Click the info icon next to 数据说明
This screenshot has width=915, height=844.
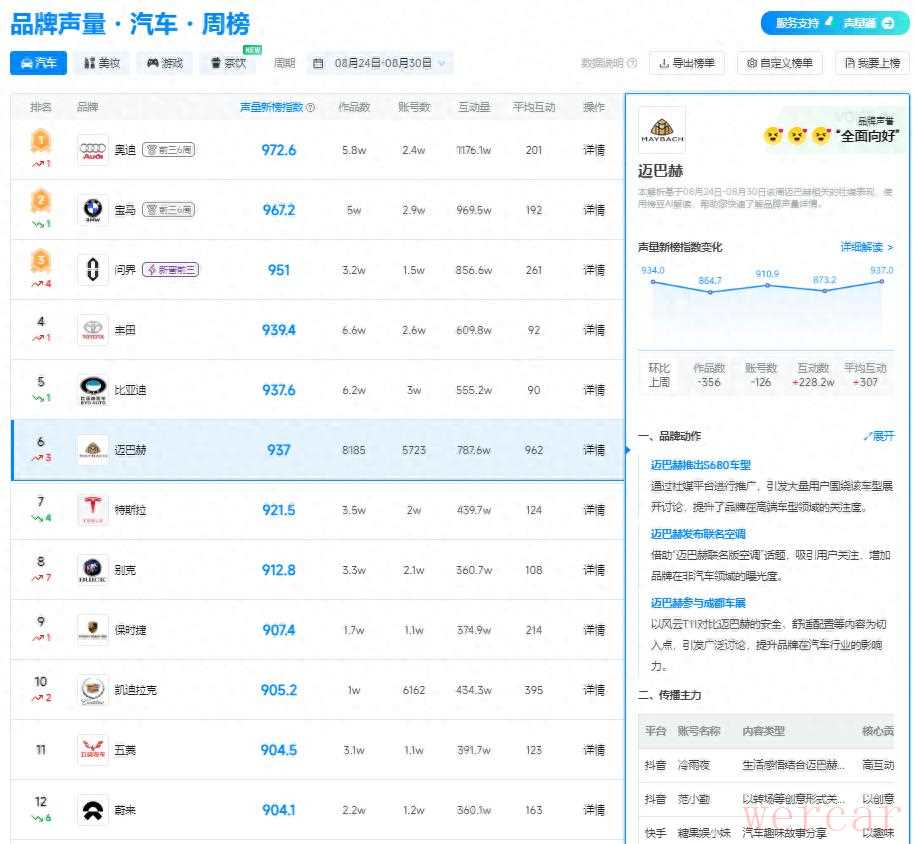point(632,63)
